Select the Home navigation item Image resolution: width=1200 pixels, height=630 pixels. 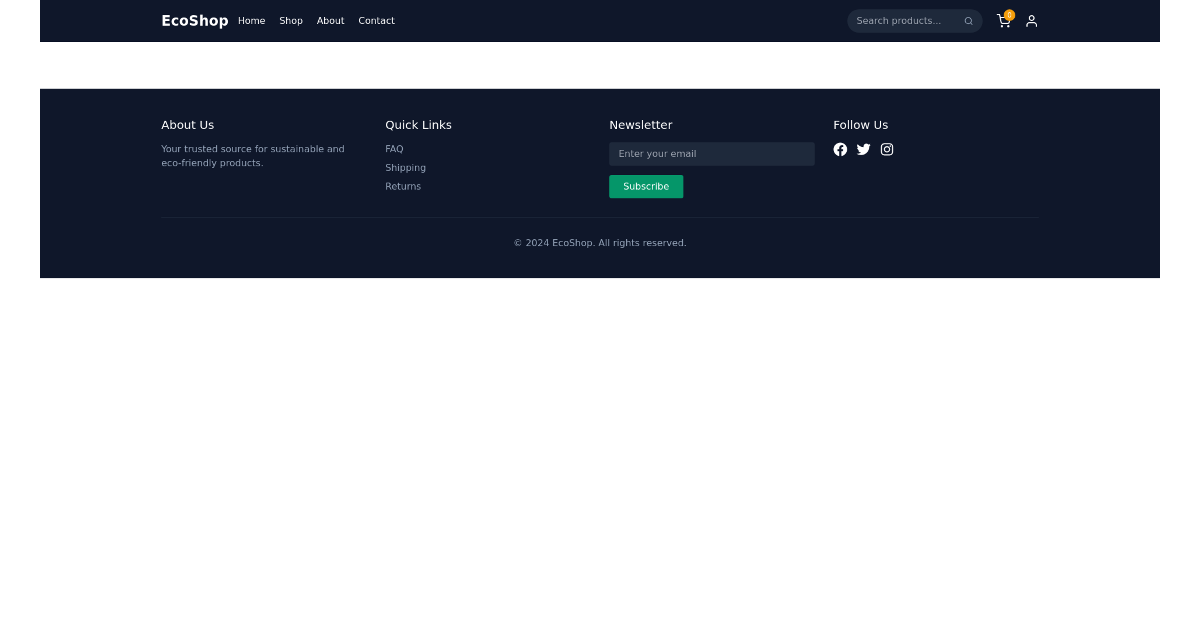click(251, 20)
